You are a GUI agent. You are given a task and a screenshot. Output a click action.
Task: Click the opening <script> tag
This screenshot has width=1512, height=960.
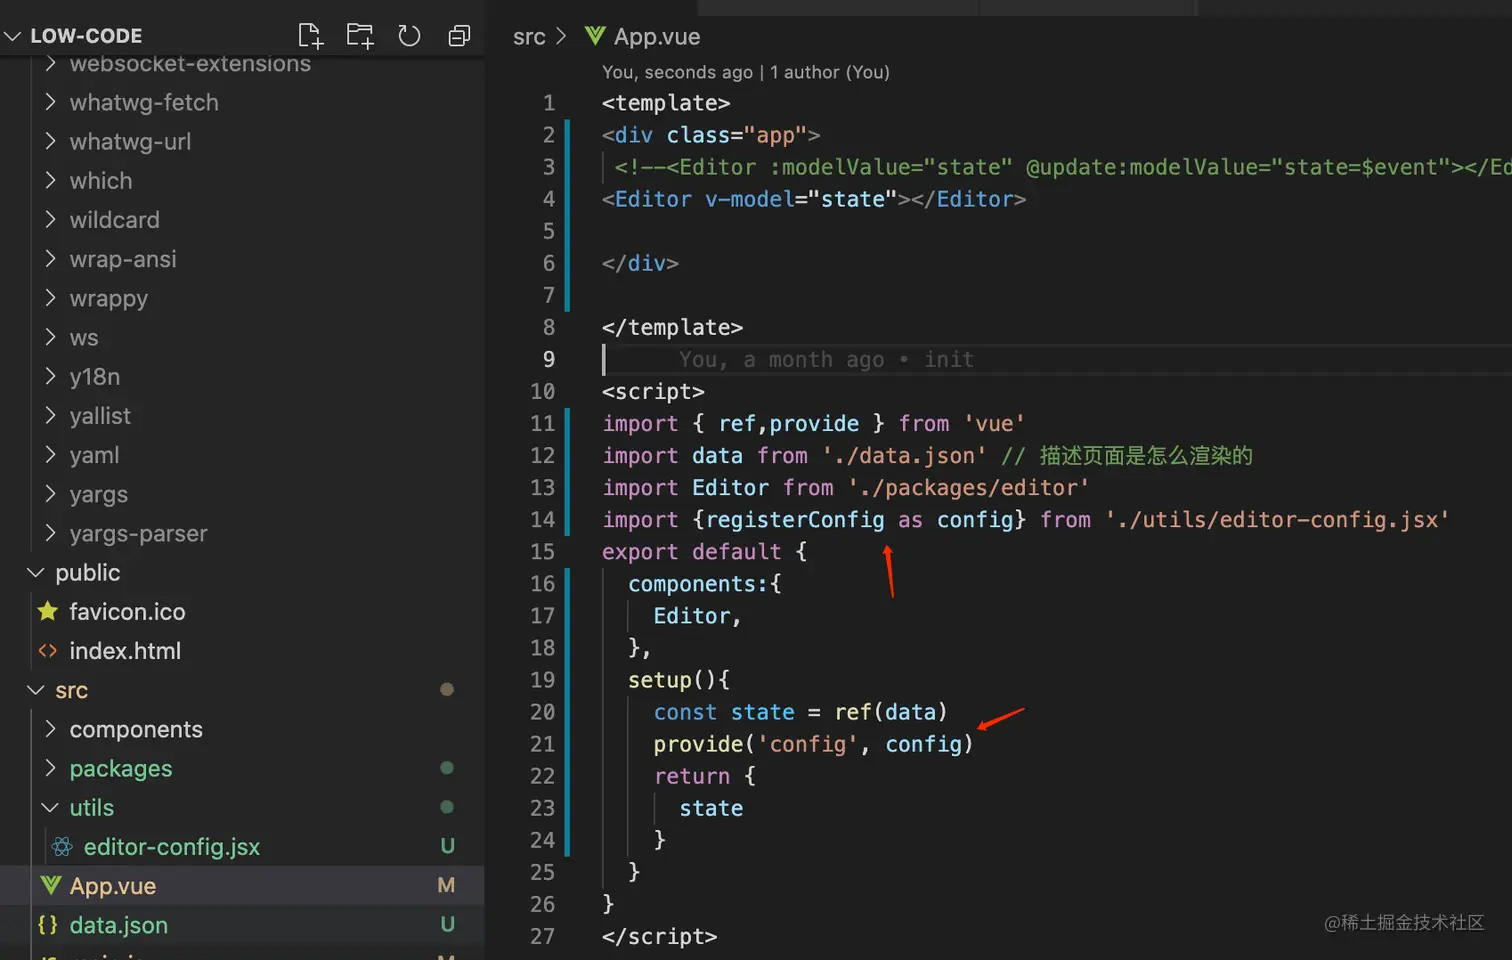(x=653, y=391)
